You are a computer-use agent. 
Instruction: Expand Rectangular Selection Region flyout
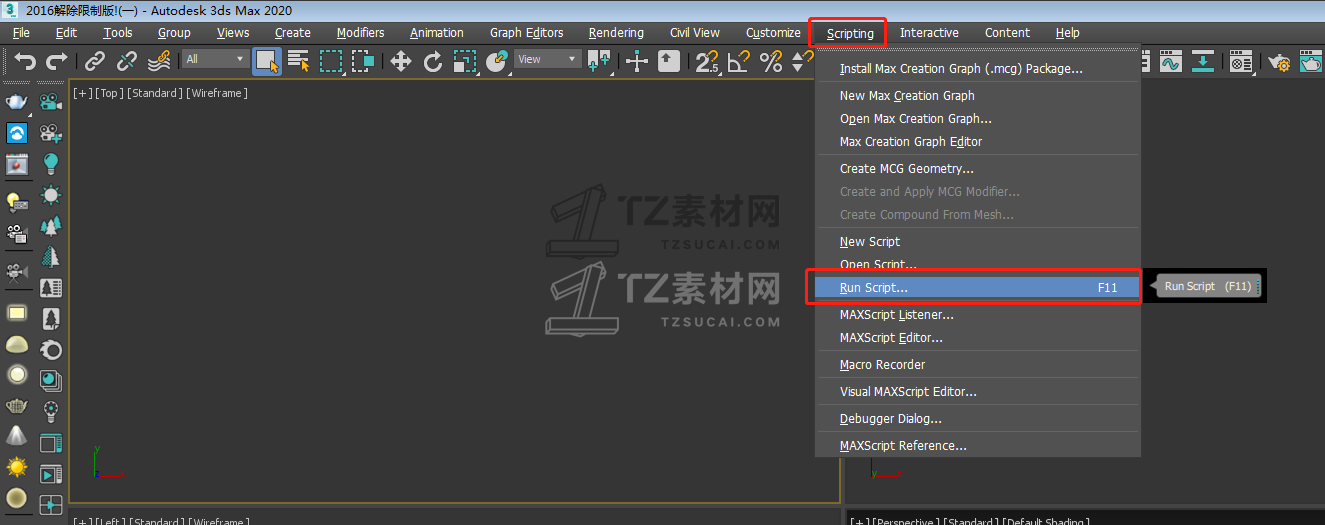coord(331,61)
